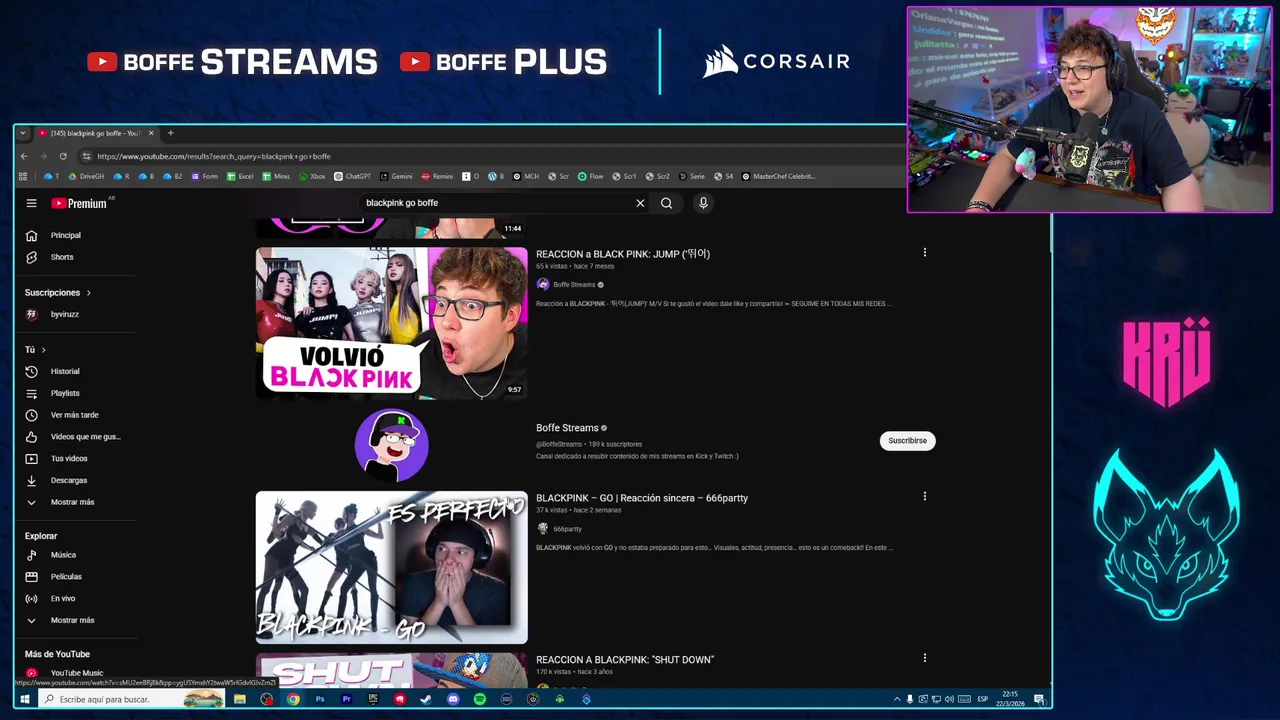Open REACCION a BLACK PINK: JUMP title
1280x720 pixels.
623,254
